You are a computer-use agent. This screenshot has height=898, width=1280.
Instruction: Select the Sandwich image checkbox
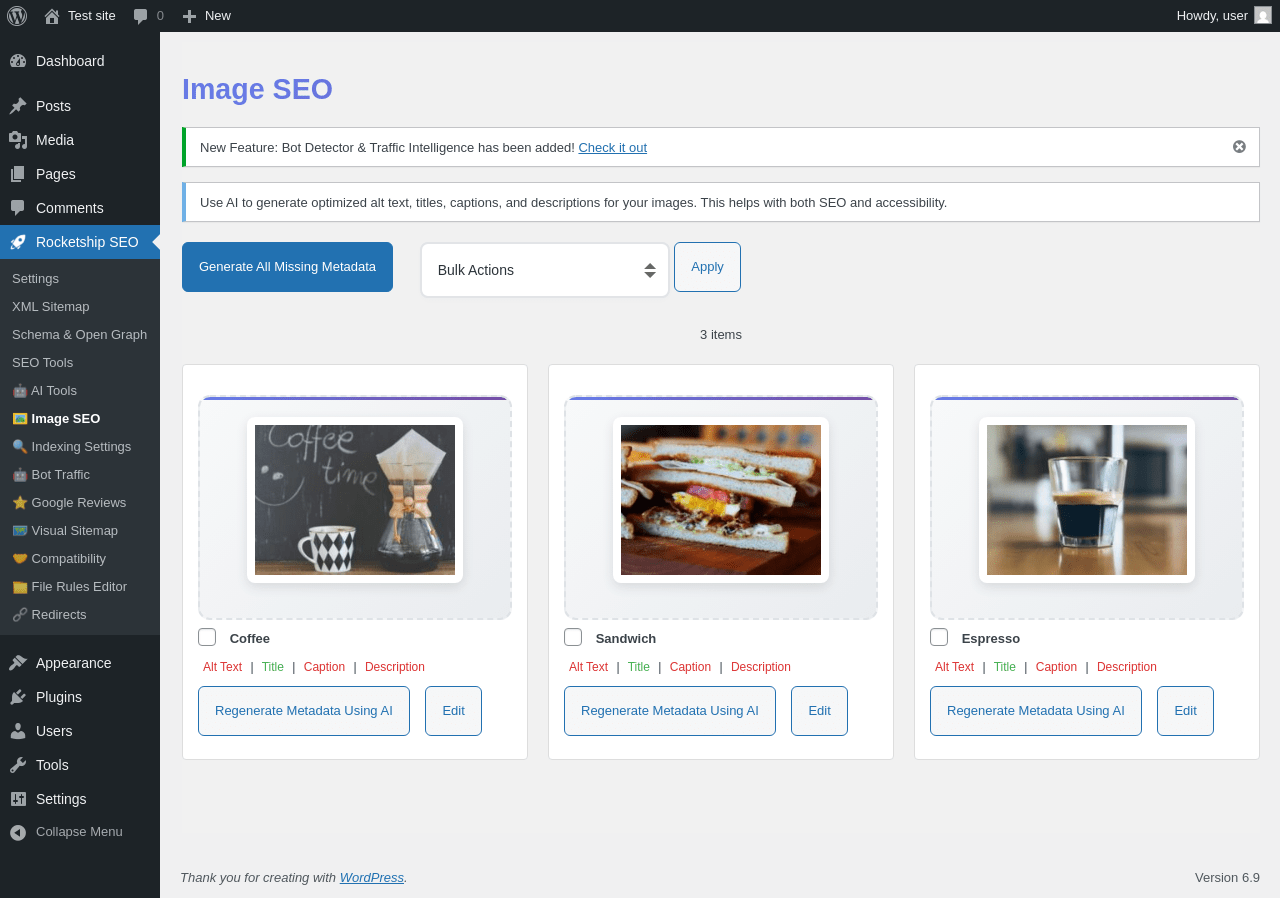pyautogui.click(x=573, y=637)
